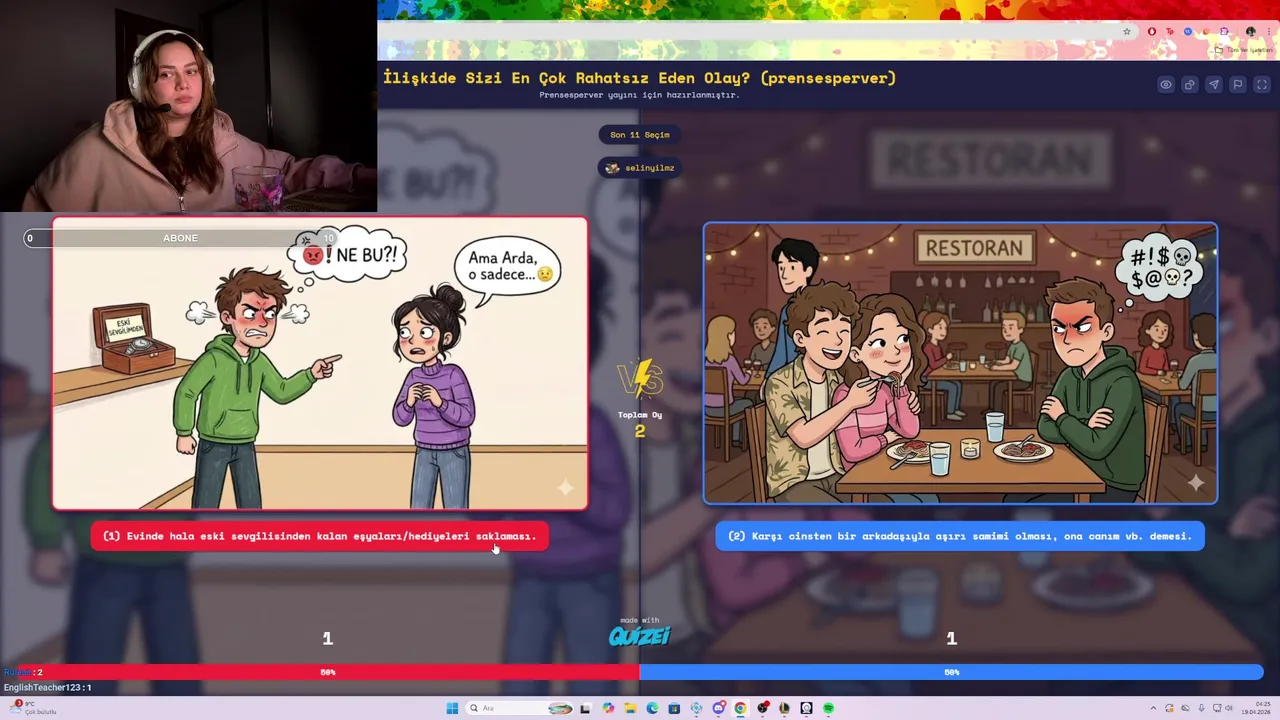1280x720 pixels.
Task: Open the Windows Start menu
Action: [x=452, y=708]
